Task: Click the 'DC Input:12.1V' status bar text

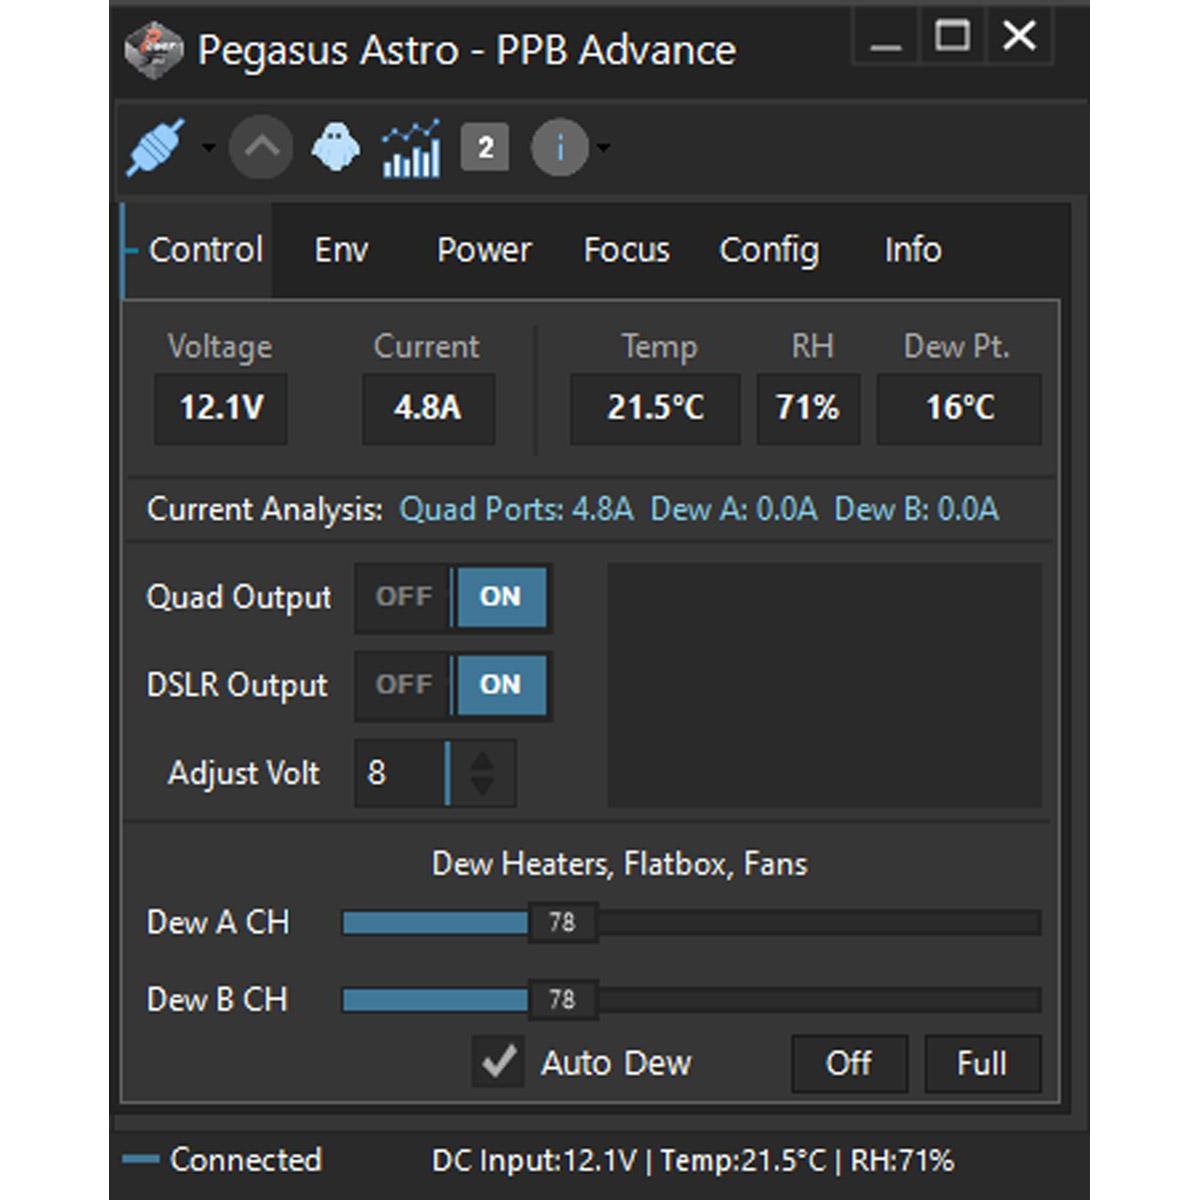Action: [x=534, y=1161]
